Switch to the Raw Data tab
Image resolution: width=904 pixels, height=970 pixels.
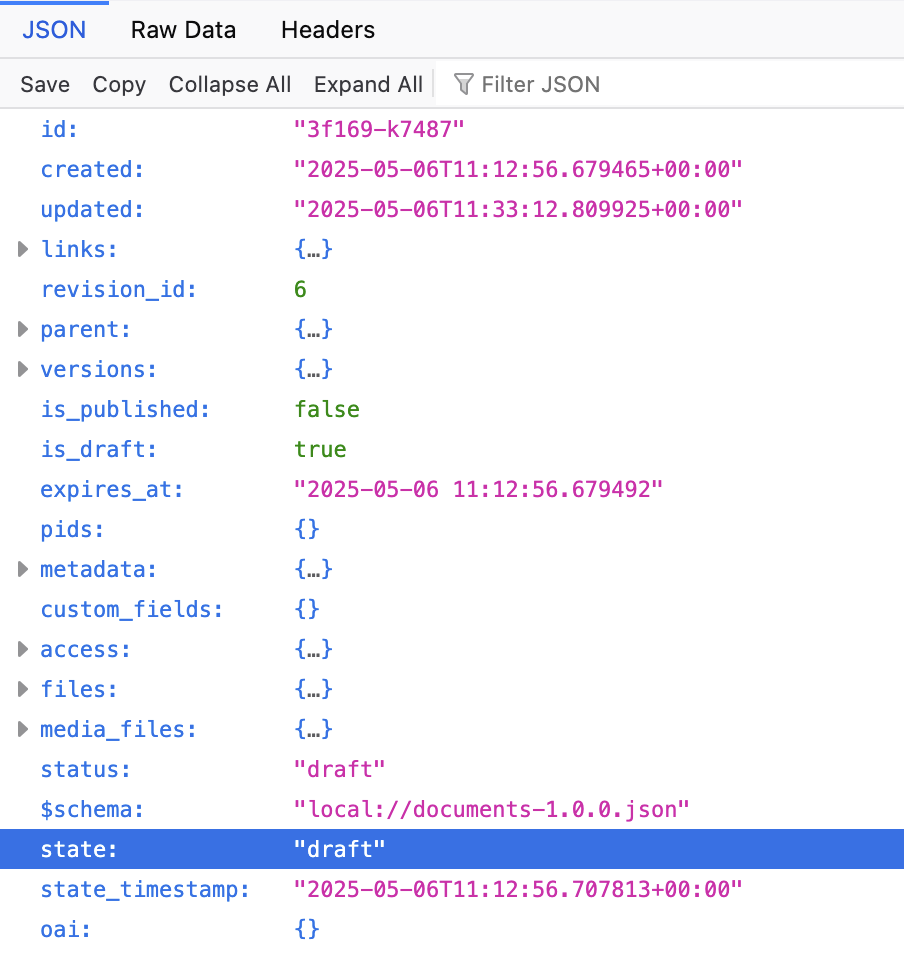tap(183, 30)
